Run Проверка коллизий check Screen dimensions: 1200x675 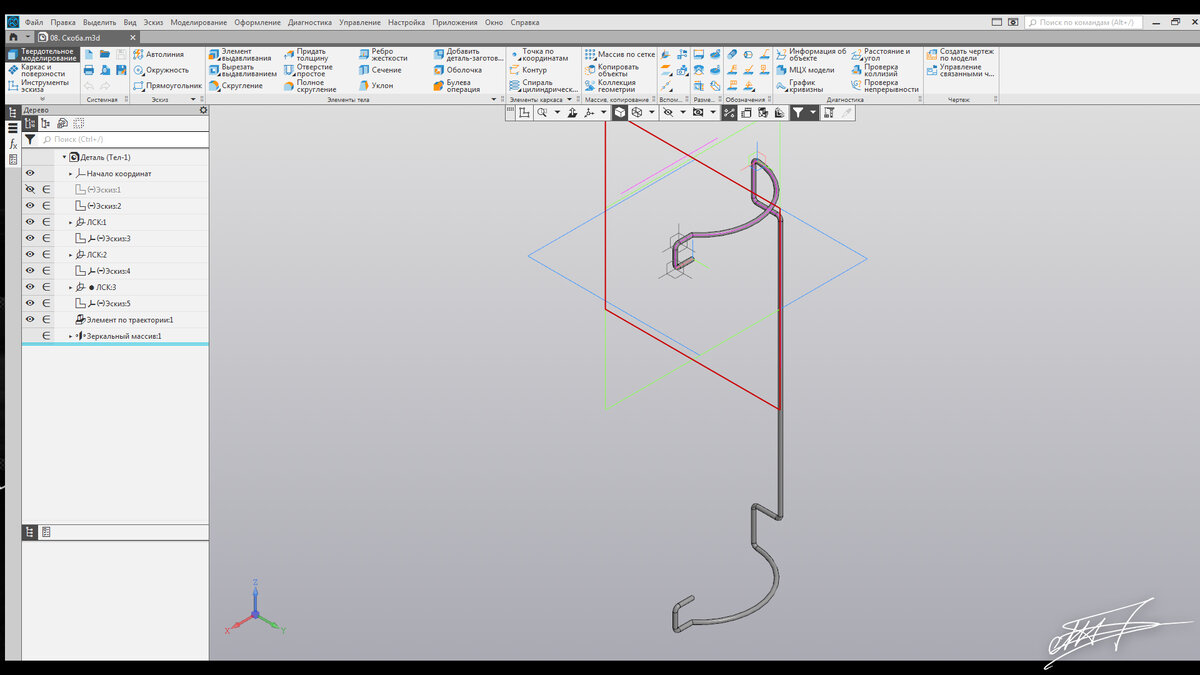click(875, 70)
